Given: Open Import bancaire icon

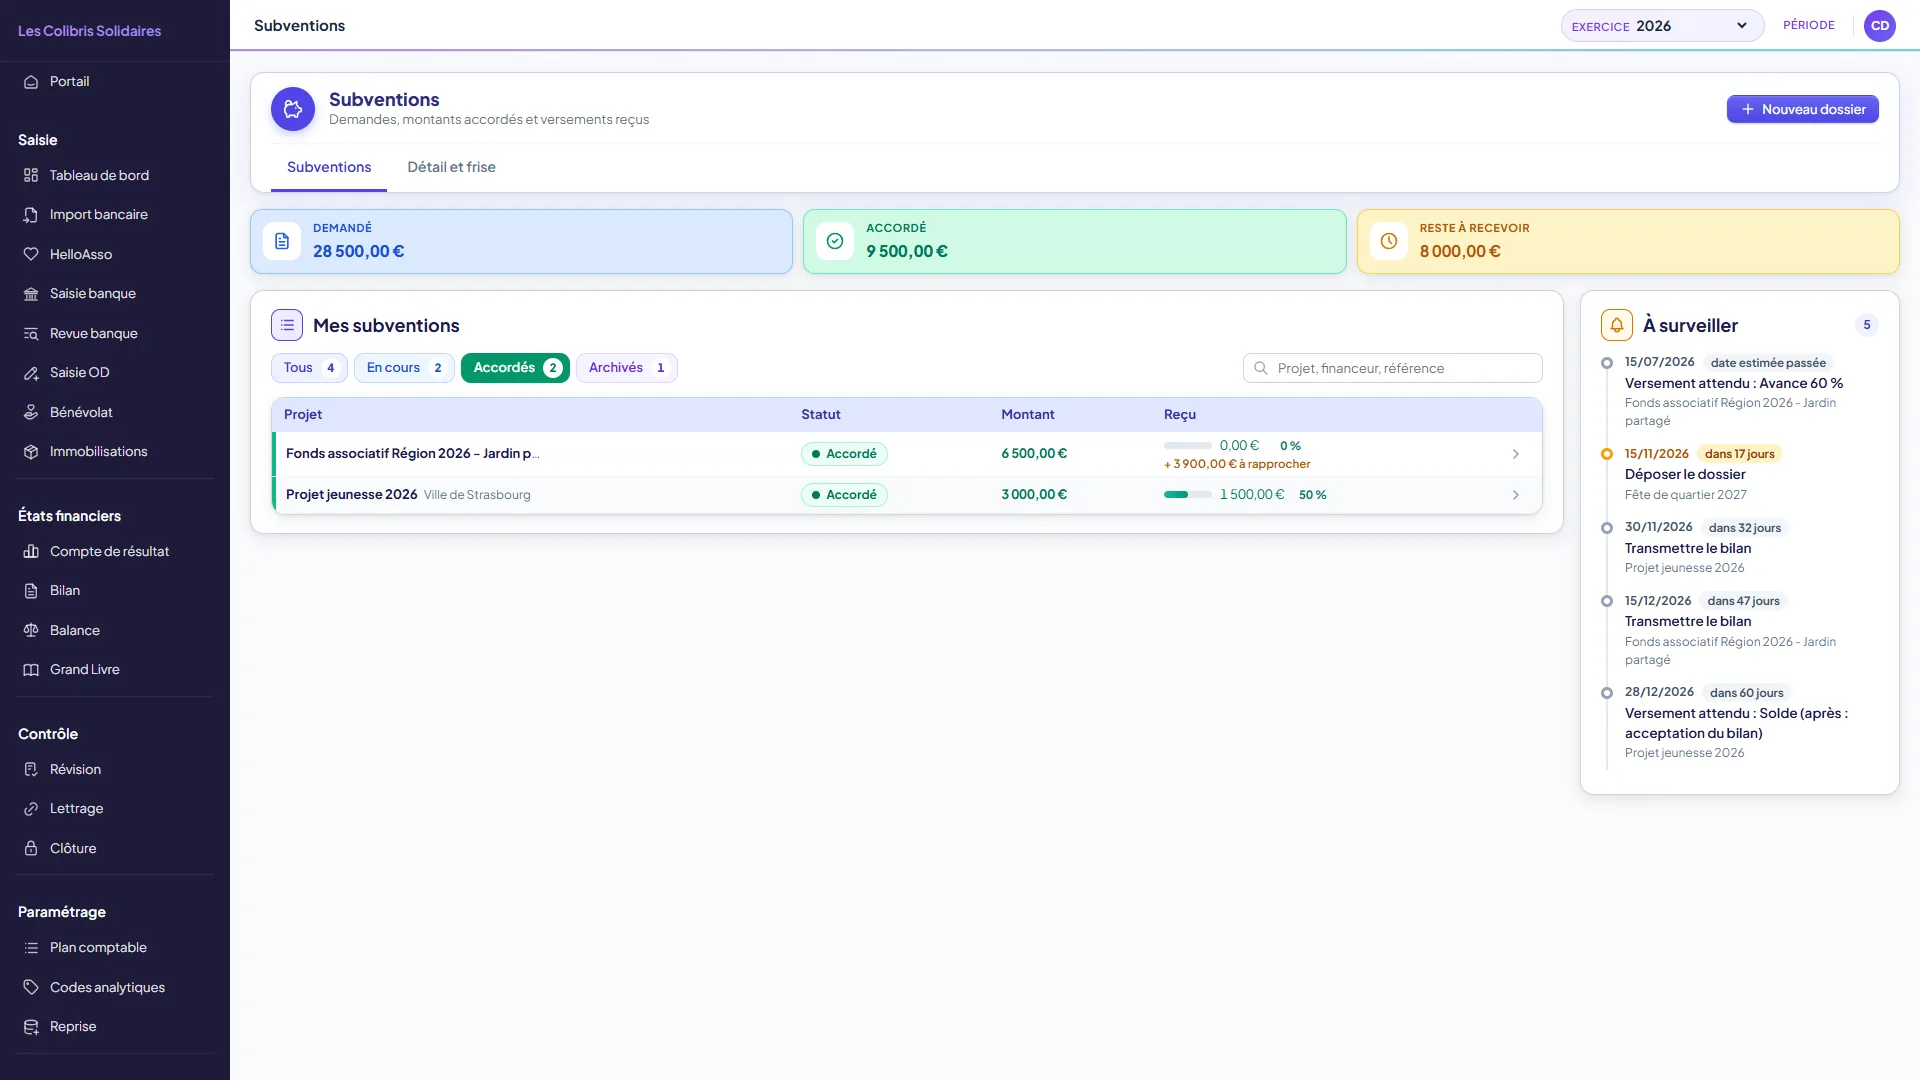Looking at the screenshot, I should (31, 215).
